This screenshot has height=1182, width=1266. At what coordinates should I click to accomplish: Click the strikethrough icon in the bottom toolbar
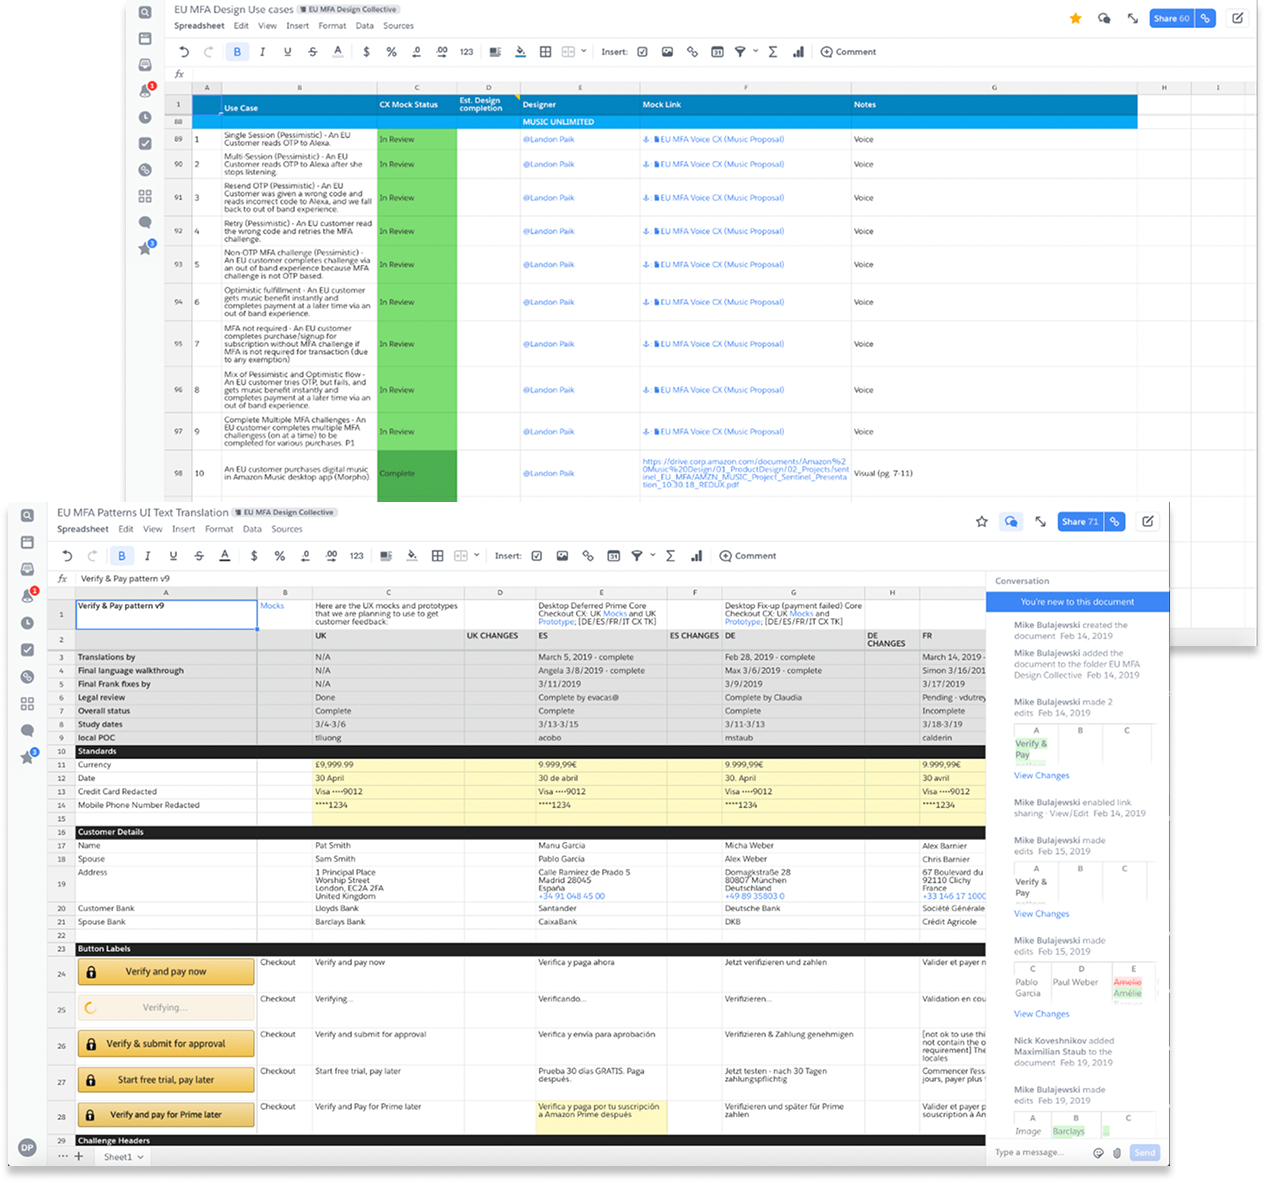pos(199,556)
